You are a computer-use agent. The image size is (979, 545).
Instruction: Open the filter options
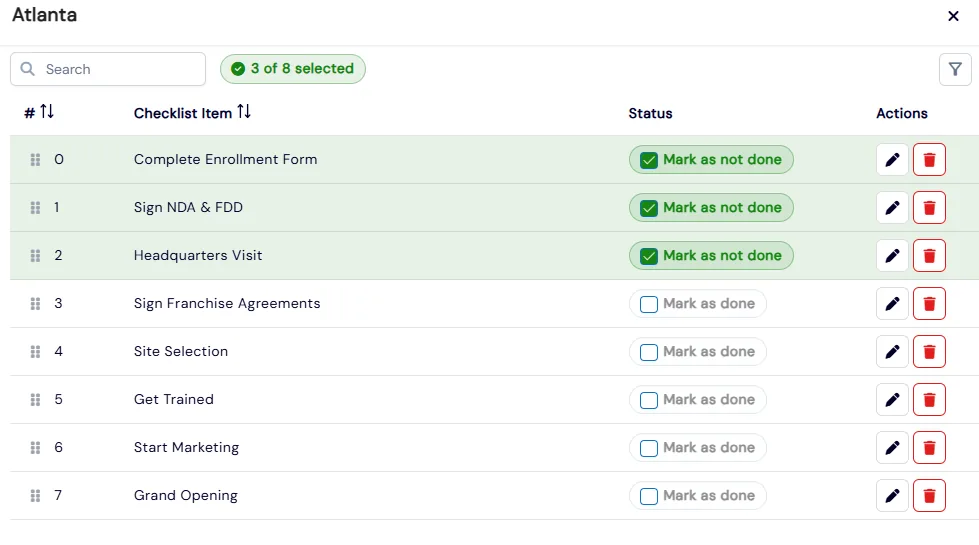coord(955,69)
